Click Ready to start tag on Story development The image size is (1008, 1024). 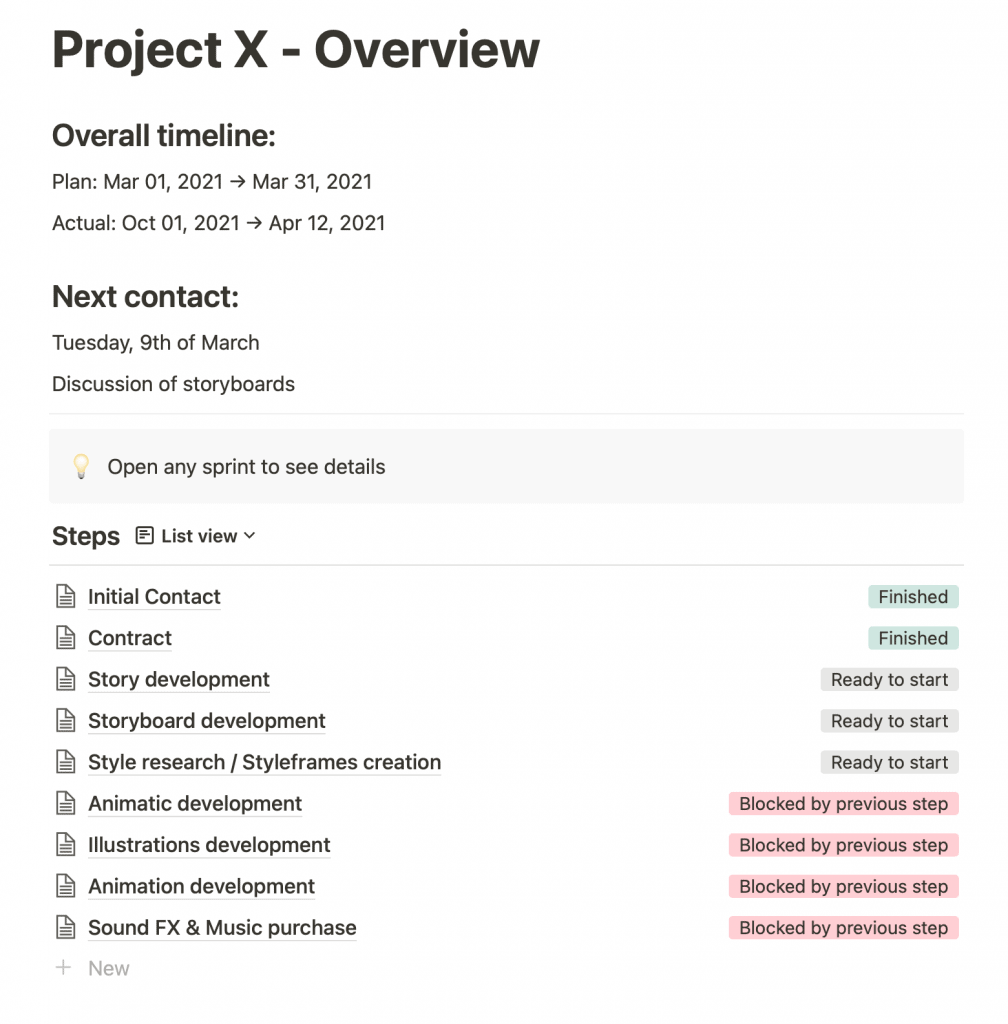point(889,679)
